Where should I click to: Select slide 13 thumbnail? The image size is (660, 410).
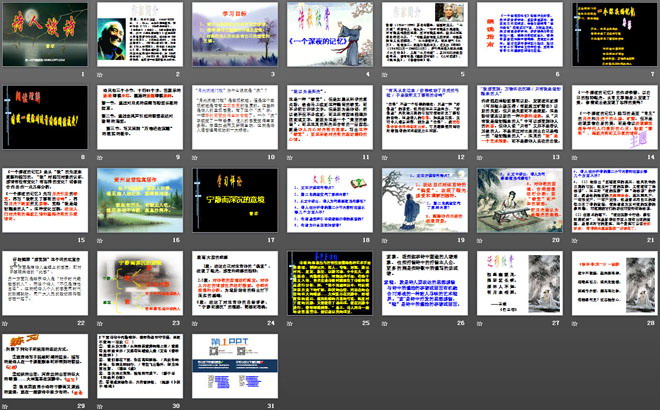(x=520, y=117)
